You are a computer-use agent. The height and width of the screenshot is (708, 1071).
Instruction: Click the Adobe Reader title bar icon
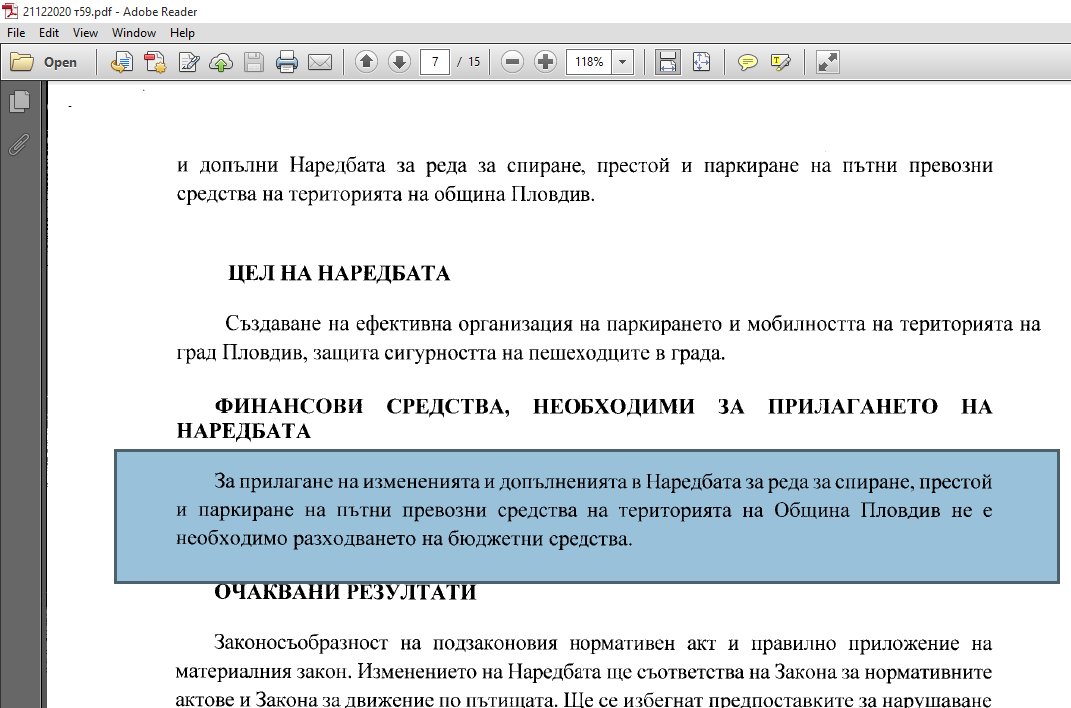coord(10,11)
